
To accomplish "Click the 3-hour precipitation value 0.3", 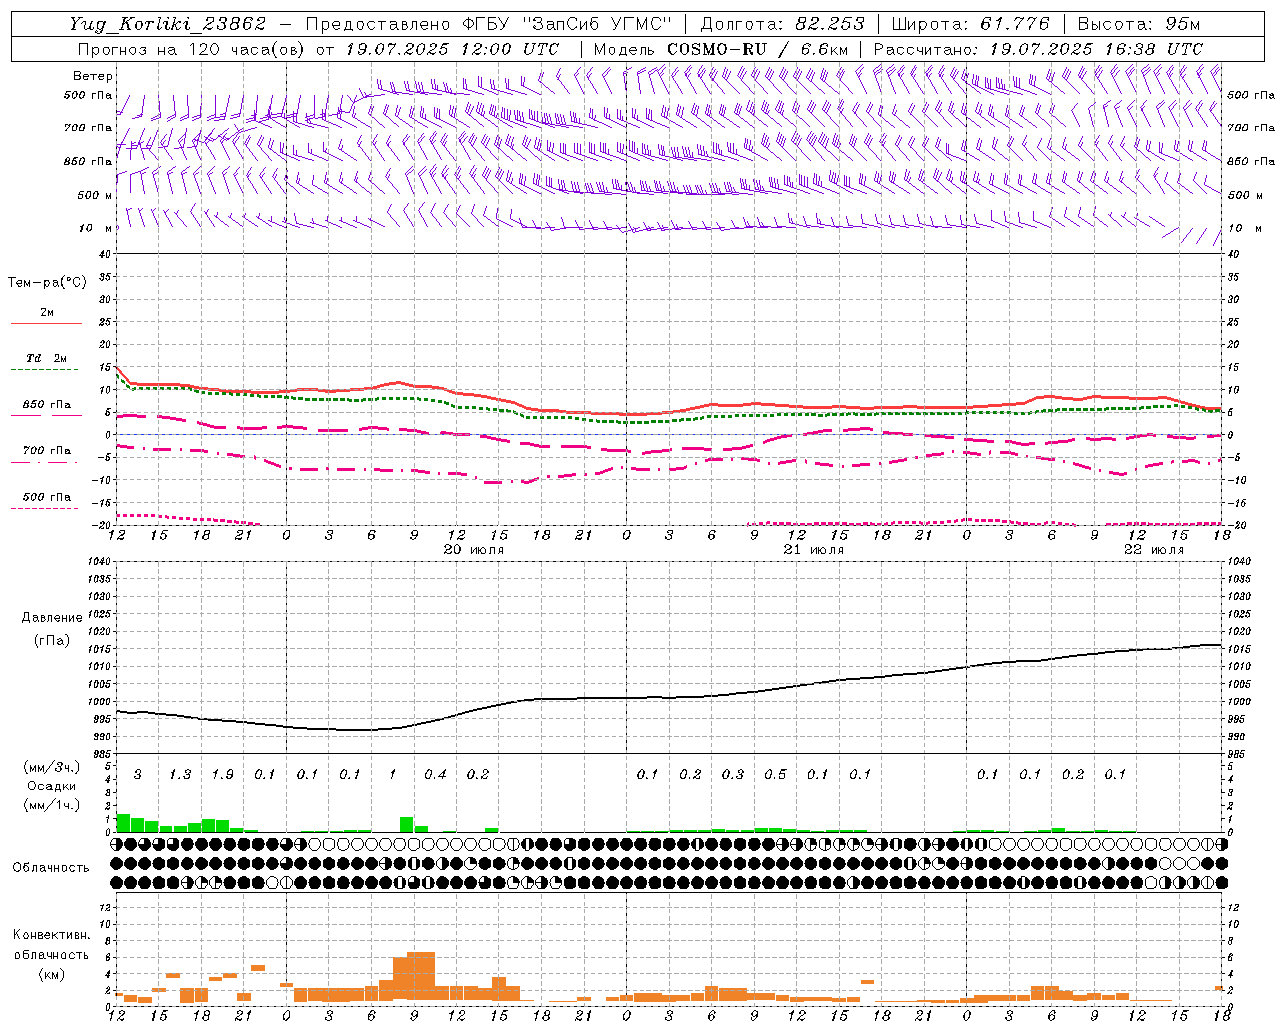I will 733,775.
